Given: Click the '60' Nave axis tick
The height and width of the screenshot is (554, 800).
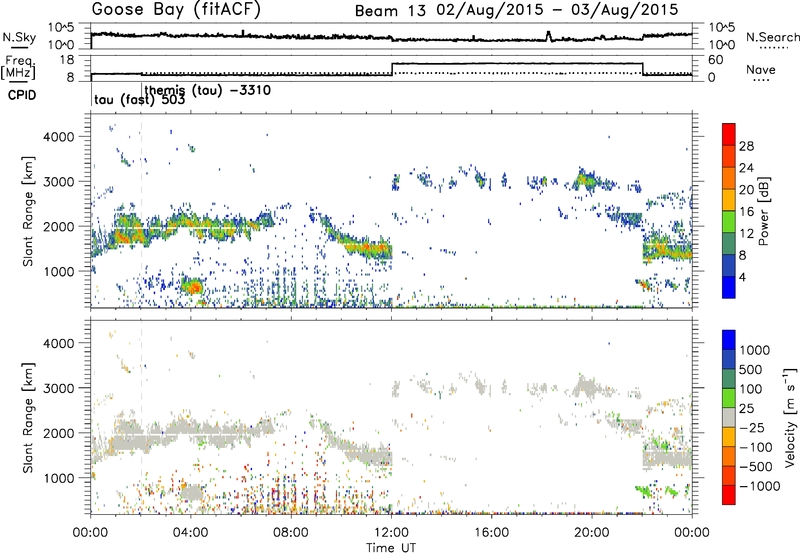Looking at the screenshot, I should pyautogui.click(x=716, y=60).
